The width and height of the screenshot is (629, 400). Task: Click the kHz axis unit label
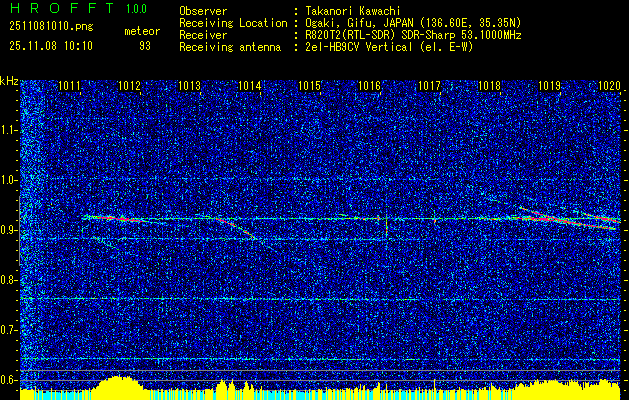coord(9,81)
